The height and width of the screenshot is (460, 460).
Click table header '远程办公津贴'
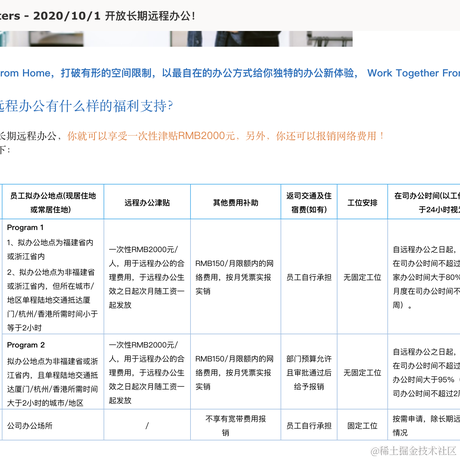pyautogui.click(x=147, y=202)
